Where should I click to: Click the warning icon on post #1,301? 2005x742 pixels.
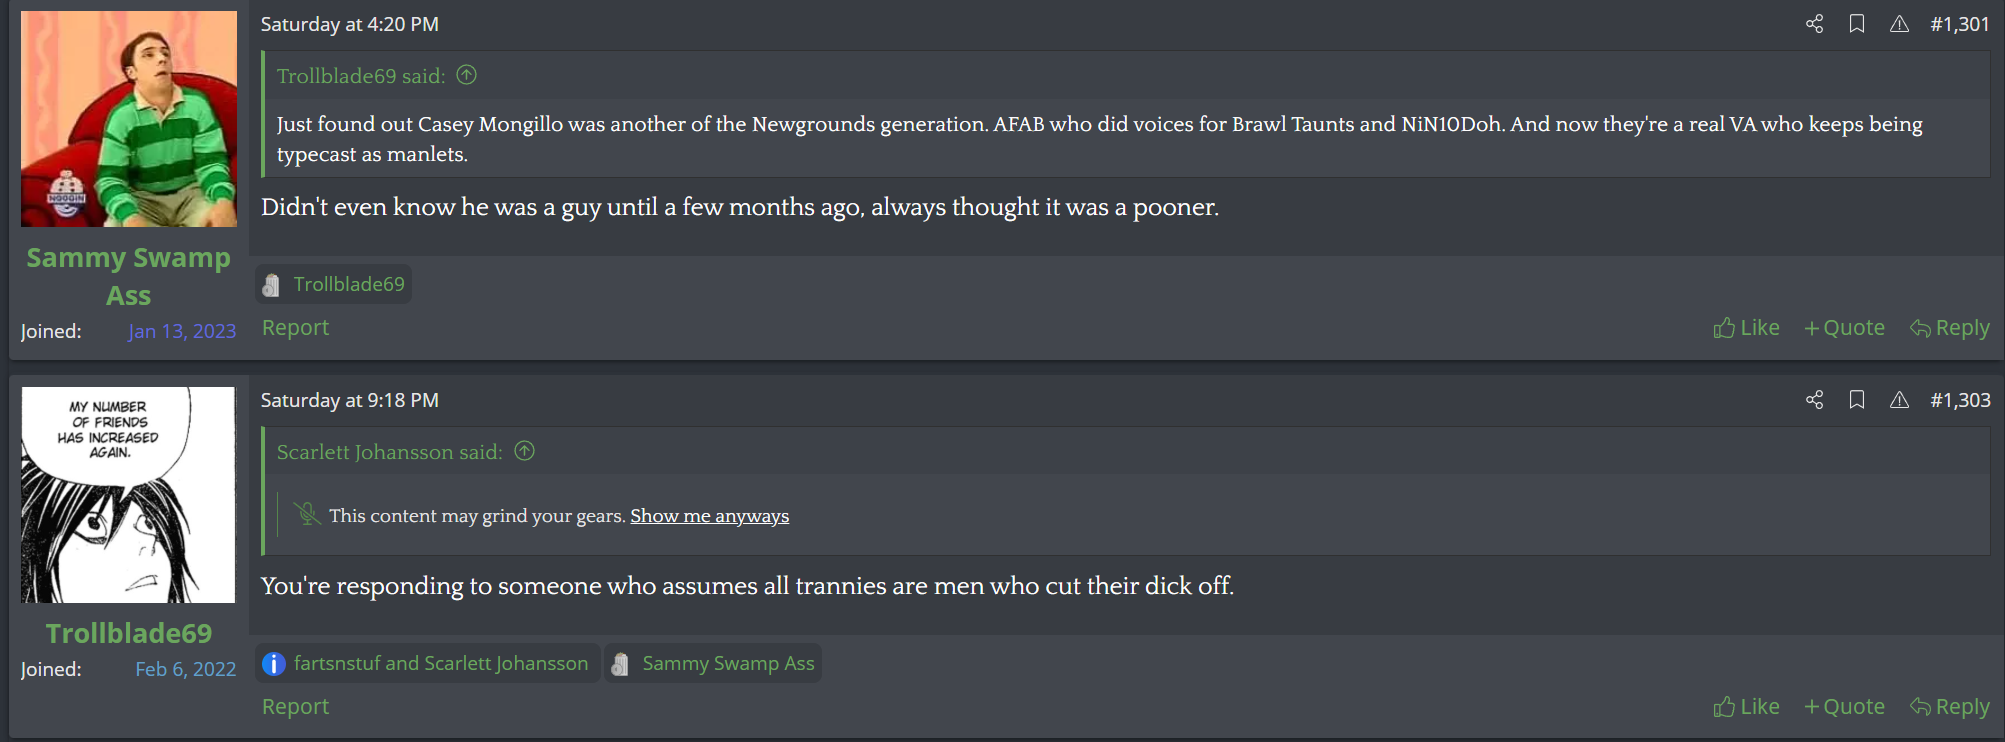pos(1899,24)
